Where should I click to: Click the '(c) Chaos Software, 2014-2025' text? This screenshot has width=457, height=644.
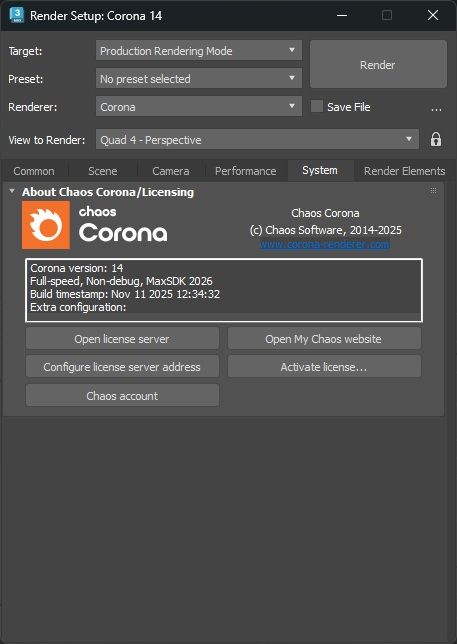326,230
